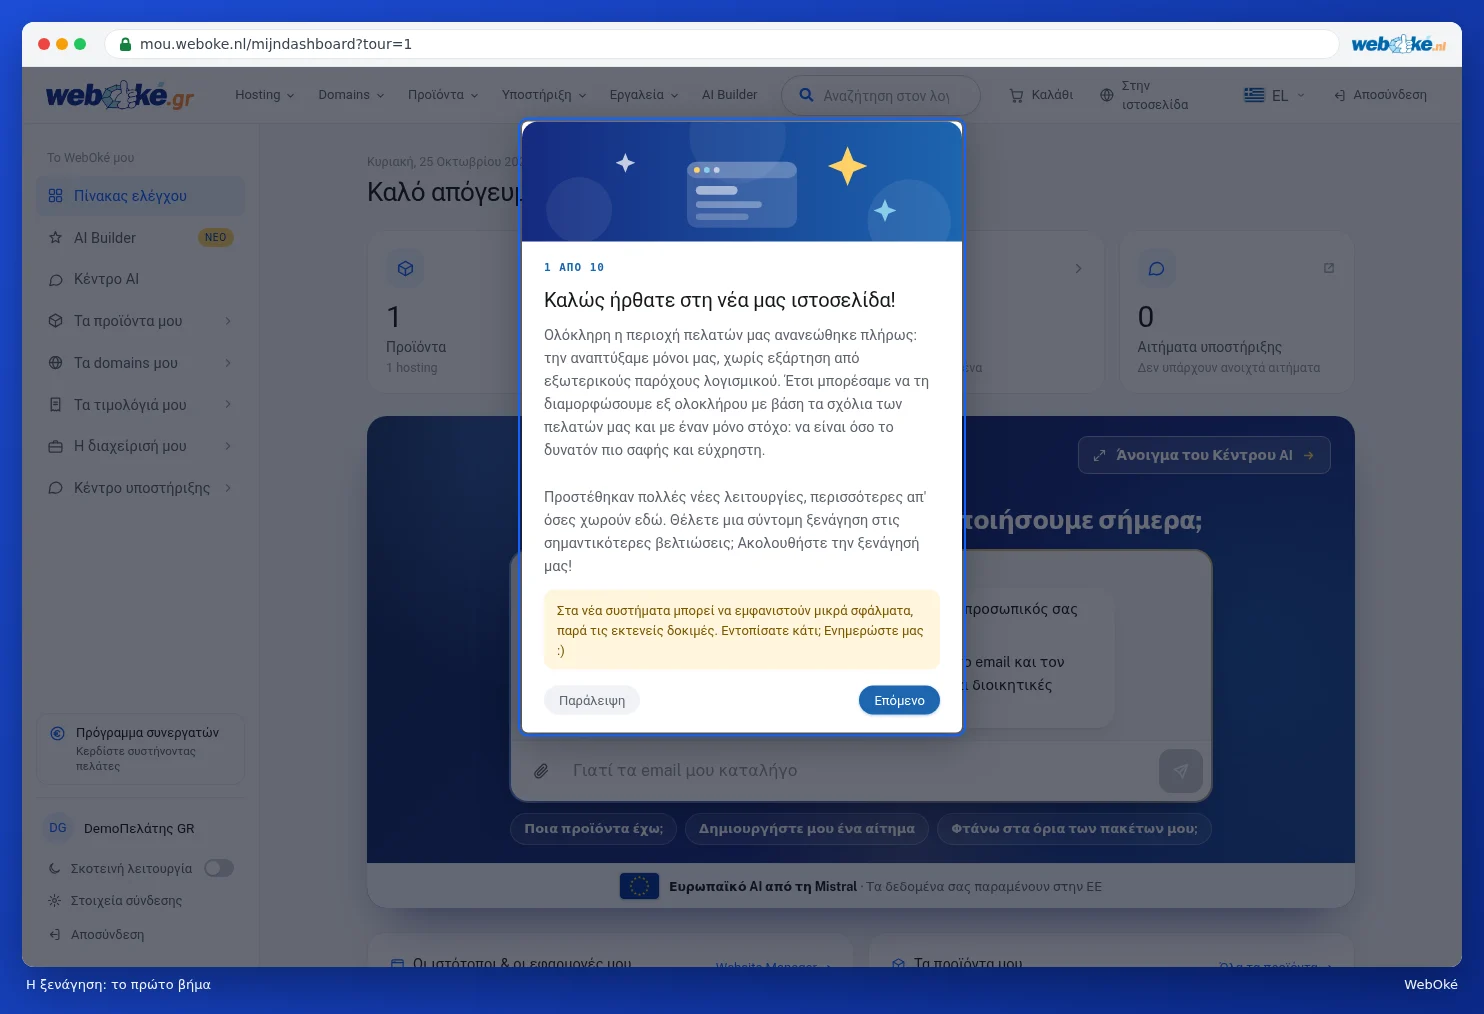The height and width of the screenshot is (1014, 1484).
Task: Expand Κέντρο υποστήριξης sidebar chevron
Action: pyautogui.click(x=228, y=488)
